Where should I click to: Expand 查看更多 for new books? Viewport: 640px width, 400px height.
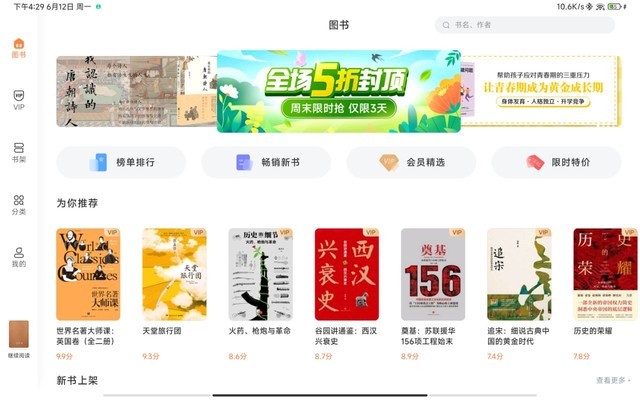click(613, 380)
